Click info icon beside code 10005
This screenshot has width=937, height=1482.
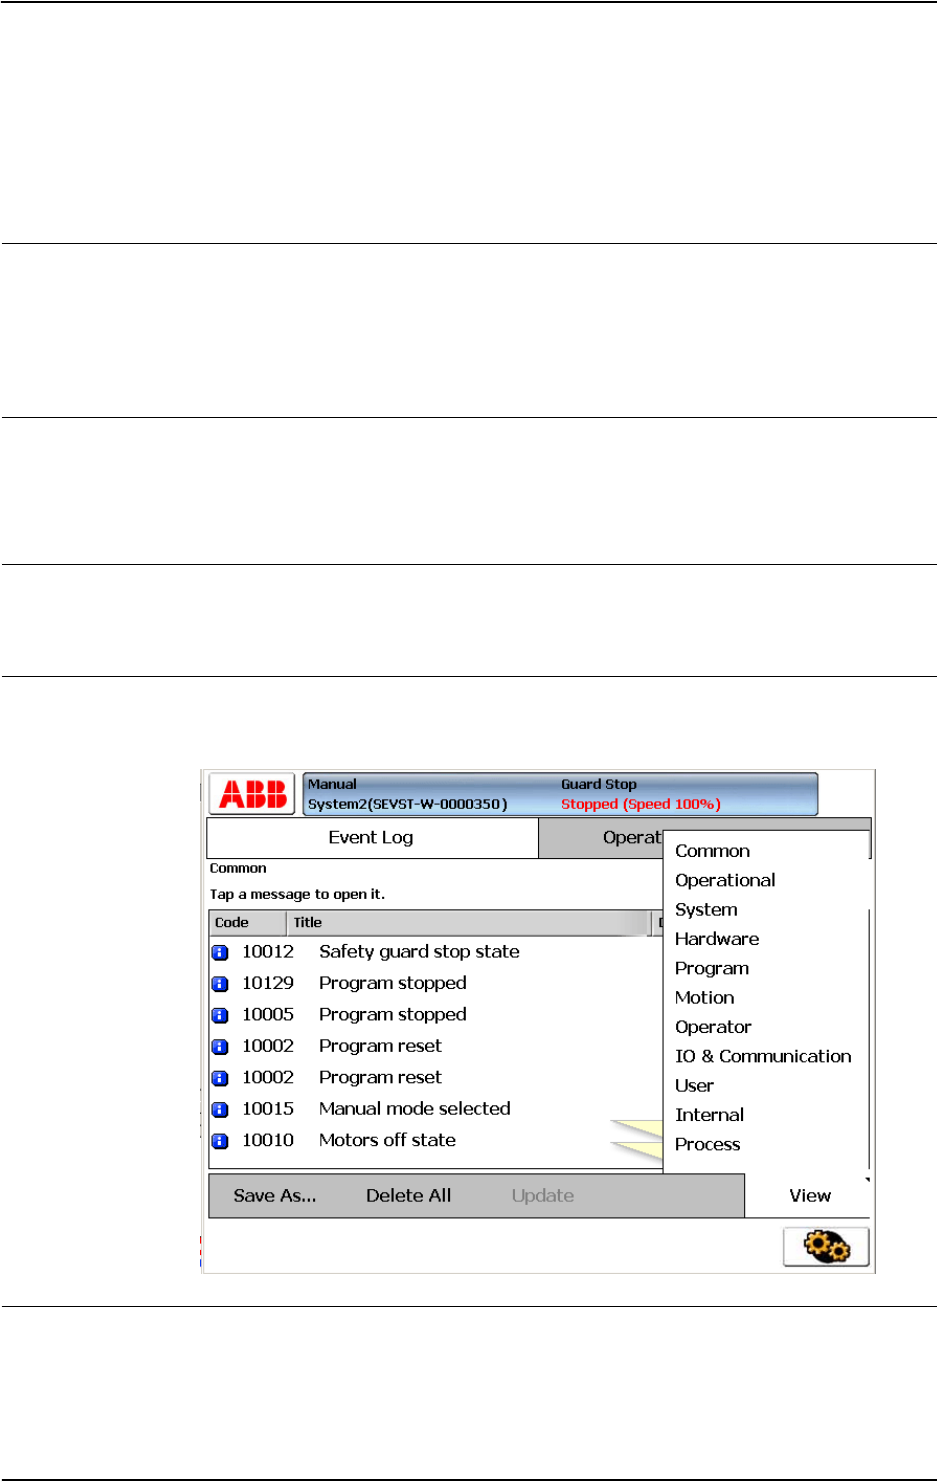[220, 1015]
